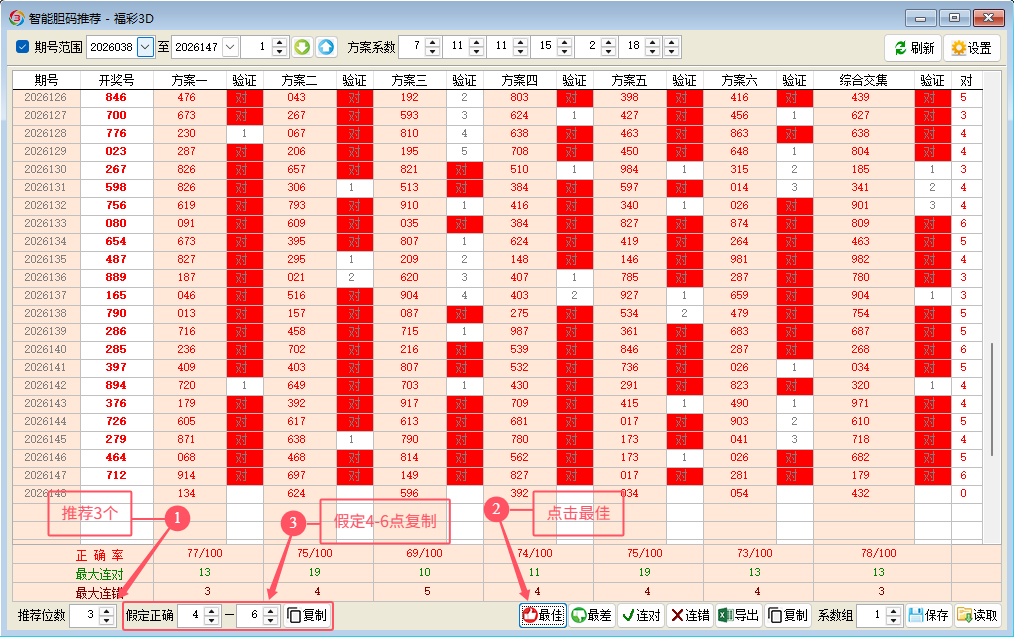Click draw number 889 in row 2026136
Viewport: 1014px width, 637px height.
click(116, 277)
